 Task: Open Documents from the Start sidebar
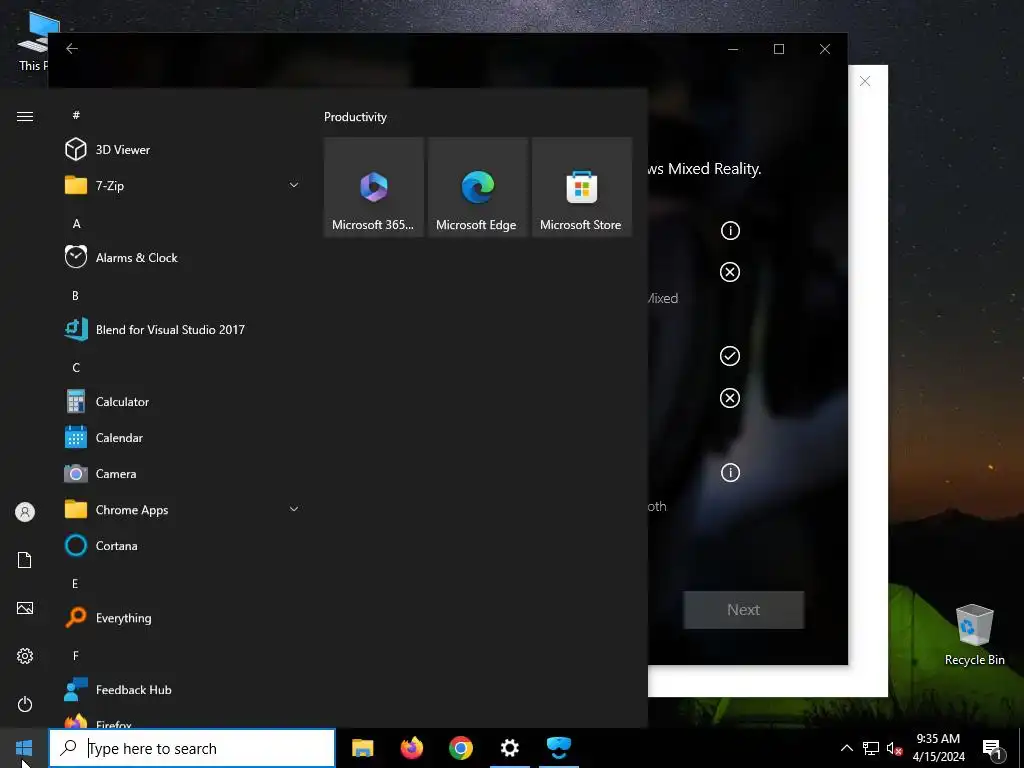tap(25, 560)
